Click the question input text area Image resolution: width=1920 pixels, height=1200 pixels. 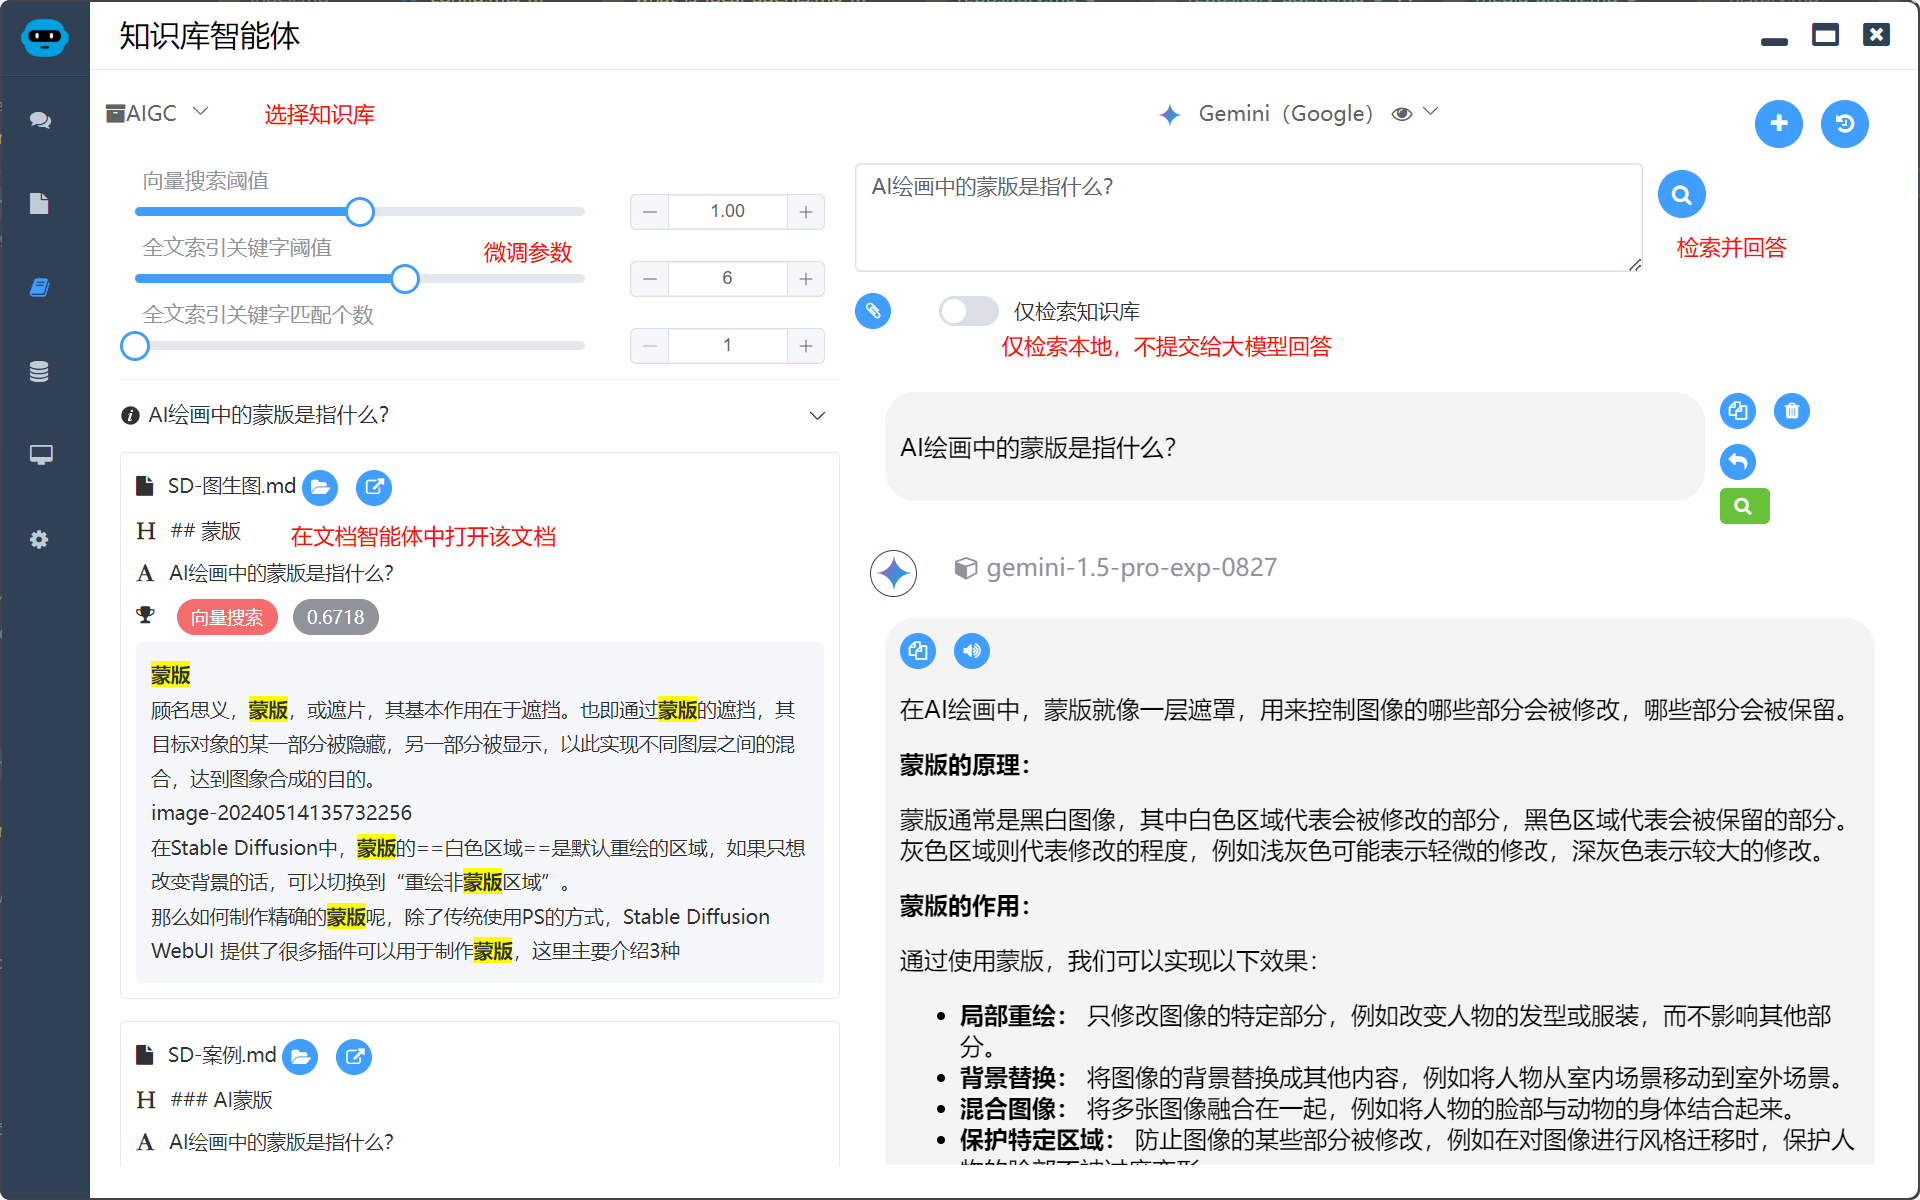pyautogui.click(x=1248, y=218)
